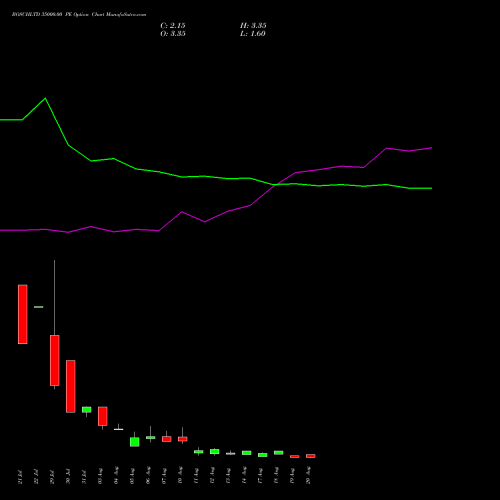Select the high value H: 3.35
The height and width of the screenshot is (500, 500).
[x=253, y=26]
